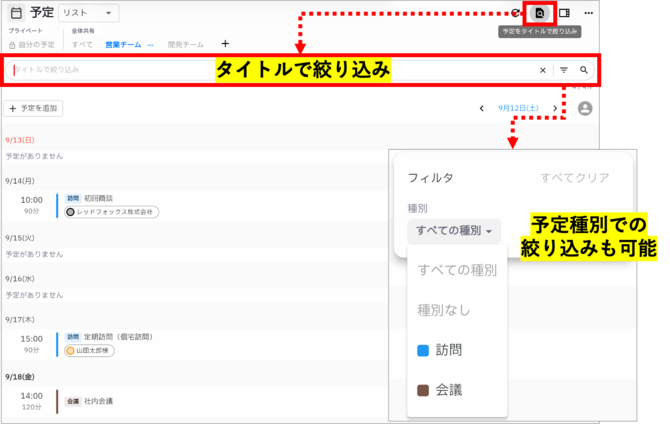Viewport: 670px width, 424px height.
Task: Choose 種別なし from the dropdown list
Action: pos(457,310)
